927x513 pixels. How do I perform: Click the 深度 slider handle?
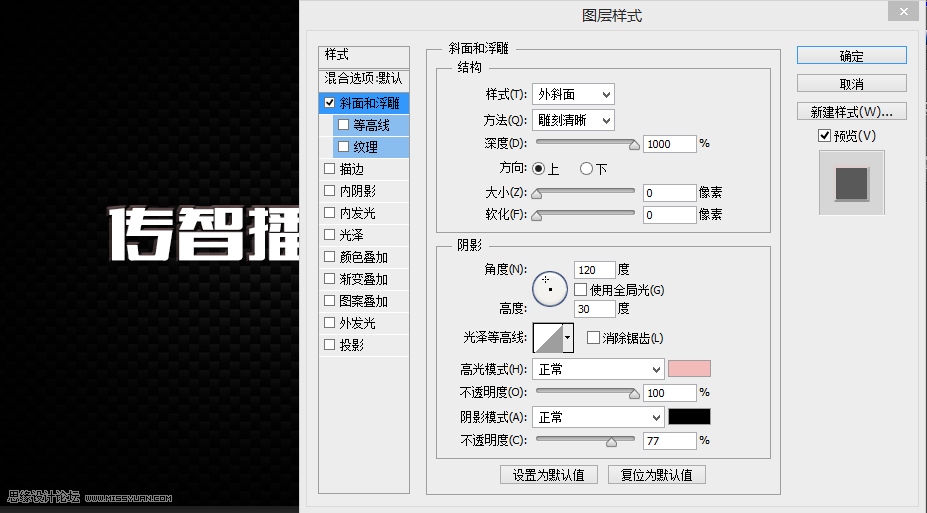(634, 145)
